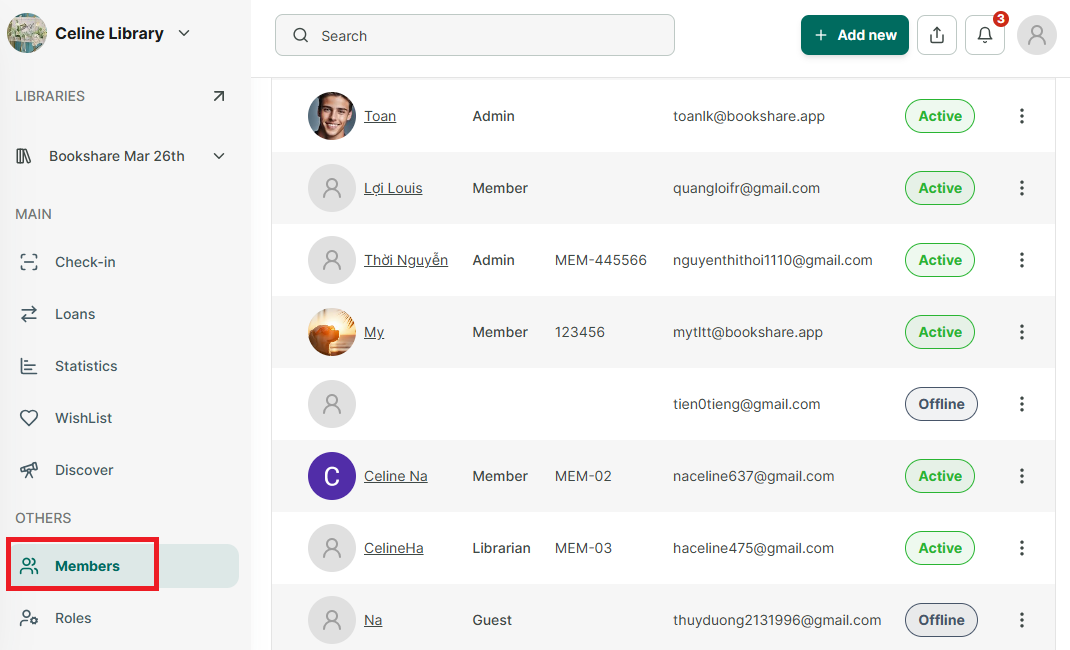Click the Celine Library logo image

(27, 33)
